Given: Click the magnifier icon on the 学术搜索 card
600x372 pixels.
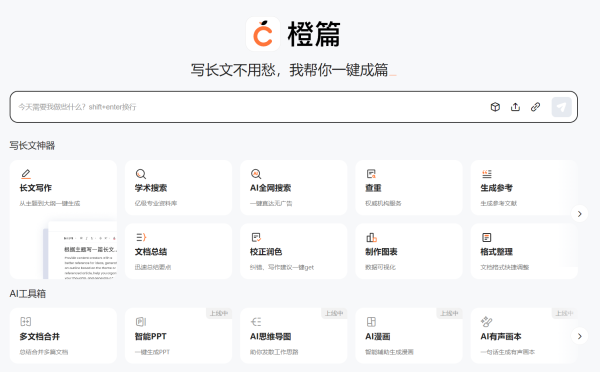Looking at the screenshot, I should (x=141, y=174).
